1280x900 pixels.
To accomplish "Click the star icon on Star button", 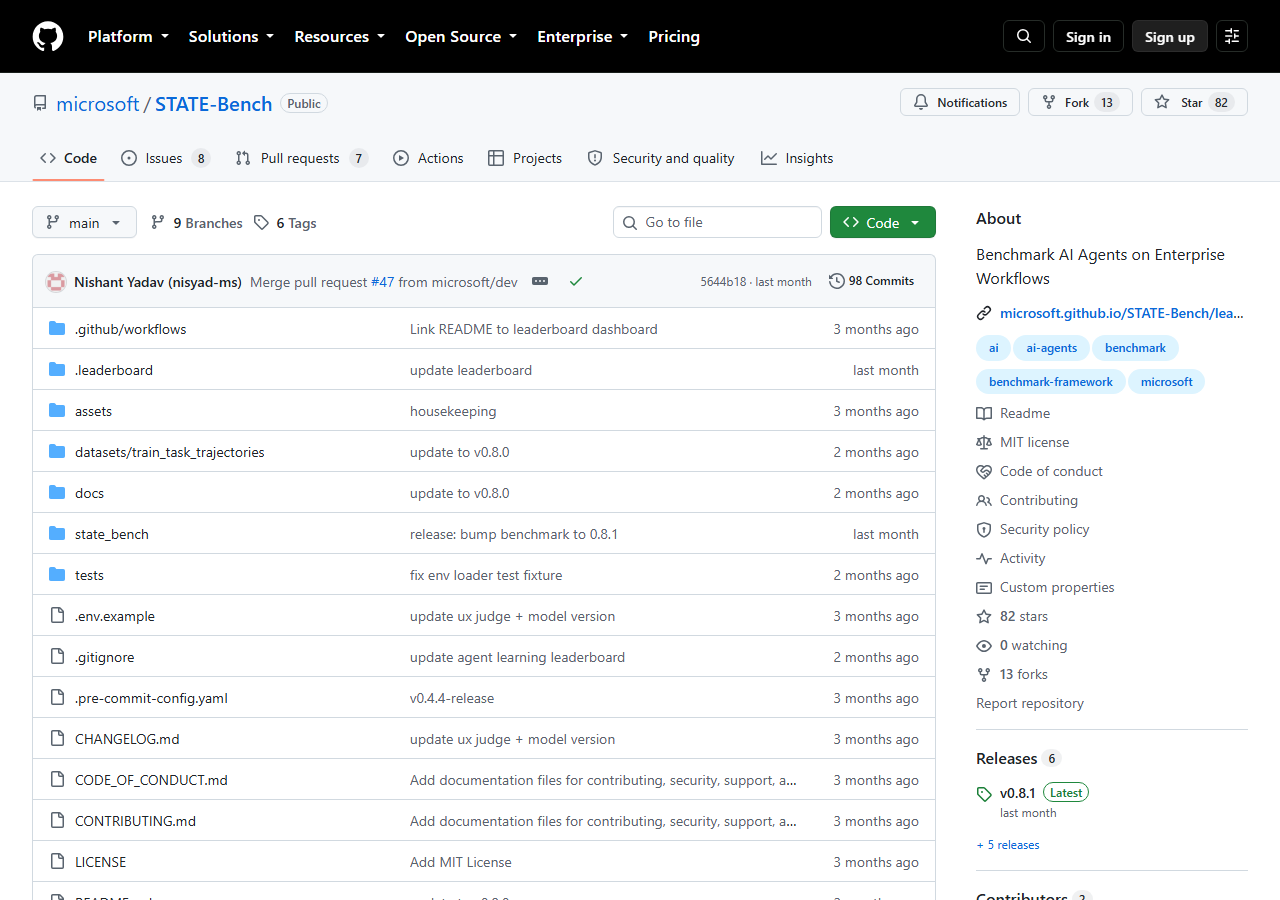I will pyautogui.click(x=1162, y=102).
